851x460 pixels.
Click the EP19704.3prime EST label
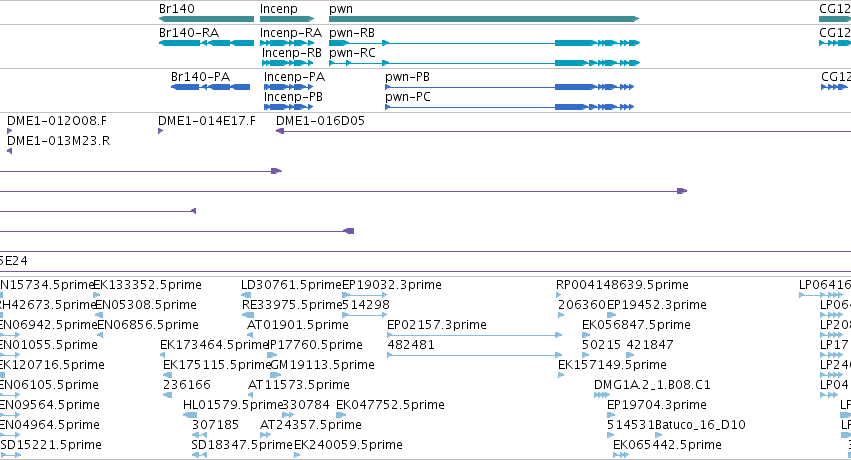pos(657,406)
